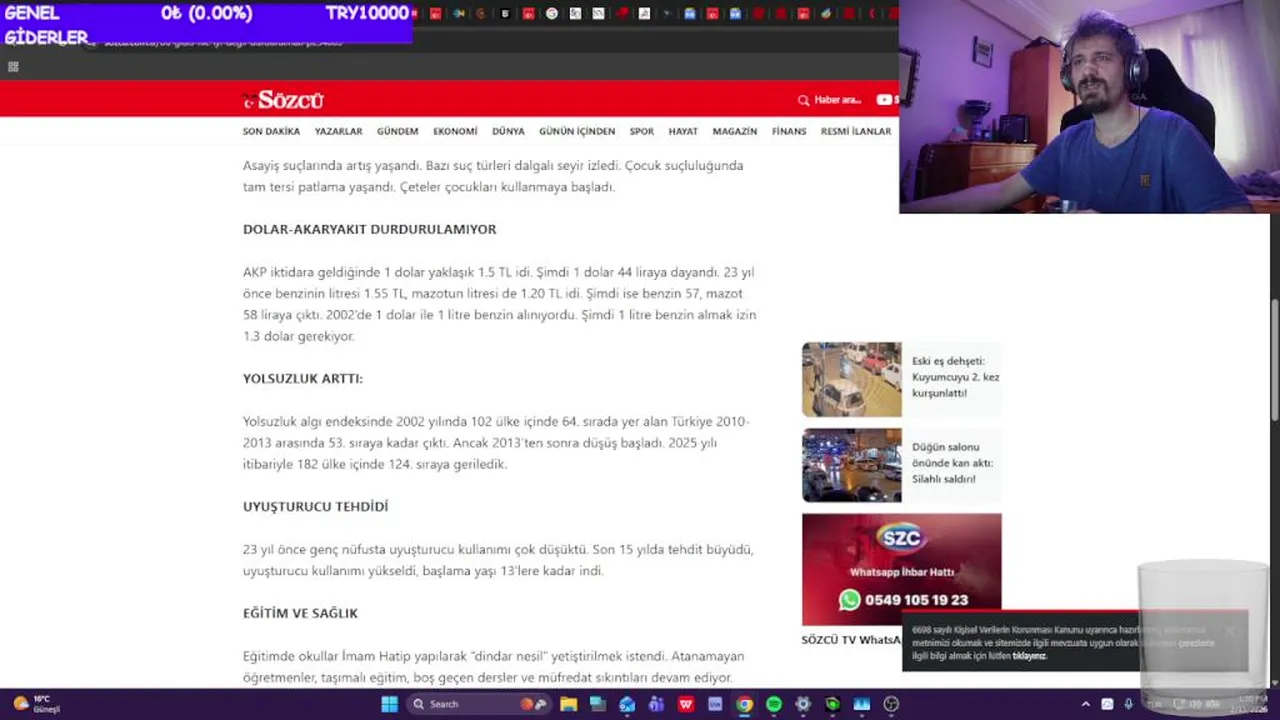Click the 'tıklayınız' link in the privacy notice
The height and width of the screenshot is (720, 1280).
click(1029, 656)
